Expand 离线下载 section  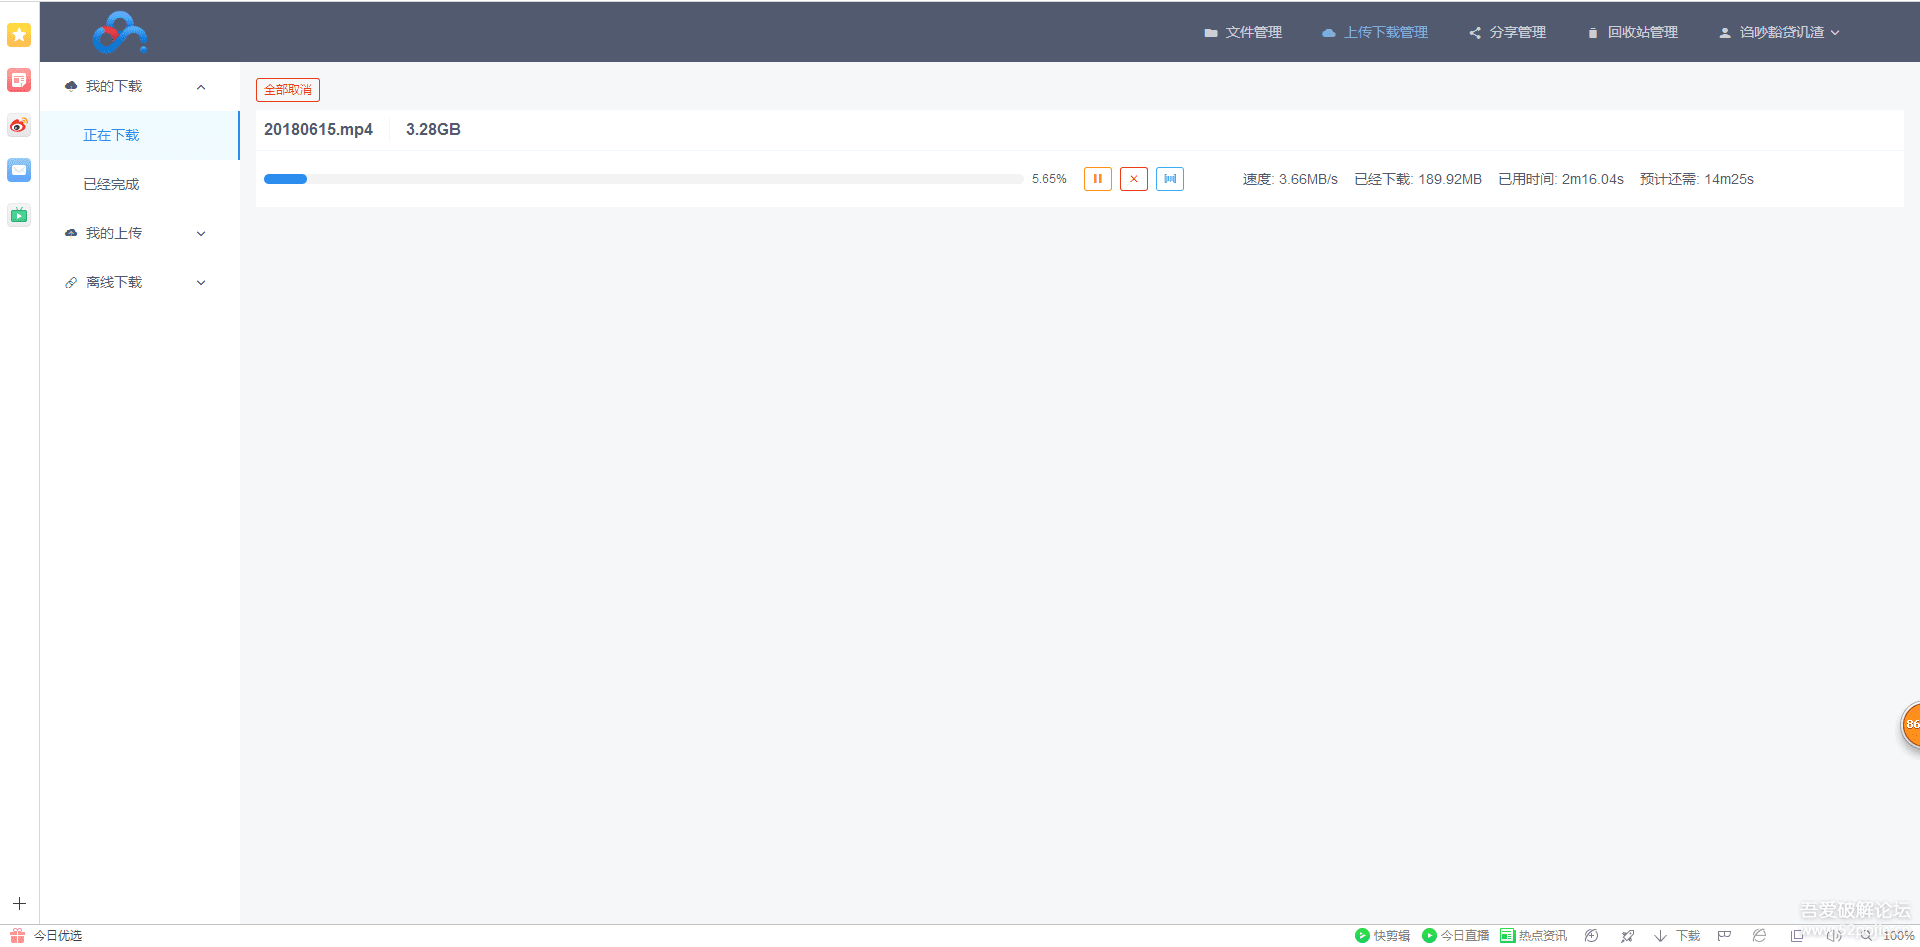(140, 282)
